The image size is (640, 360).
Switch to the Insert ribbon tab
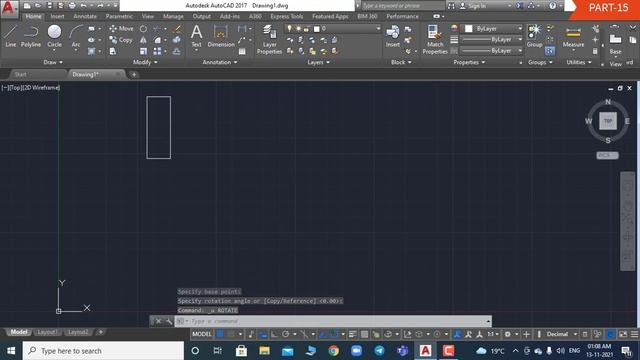tap(57, 16)
